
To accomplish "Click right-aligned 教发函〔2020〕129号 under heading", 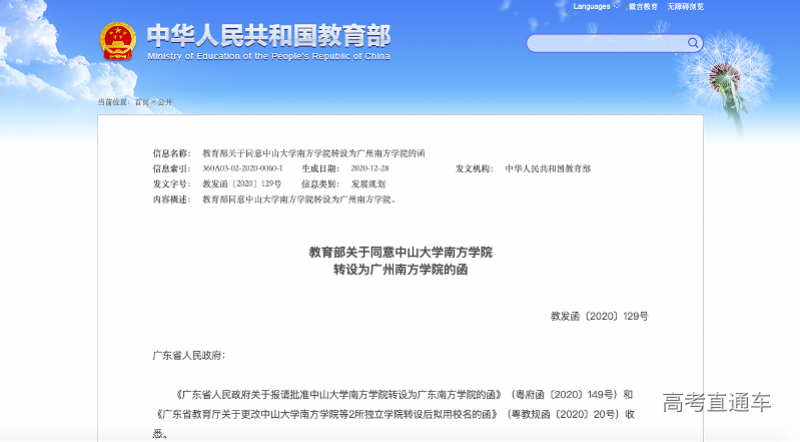I will pos(599,316).
